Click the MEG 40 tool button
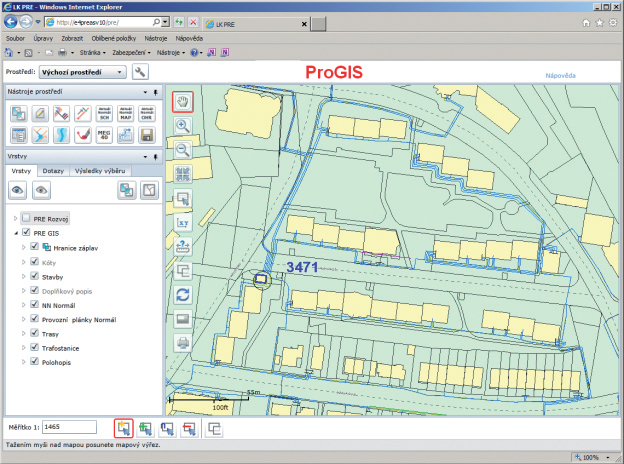 click(x=104, y=135)
